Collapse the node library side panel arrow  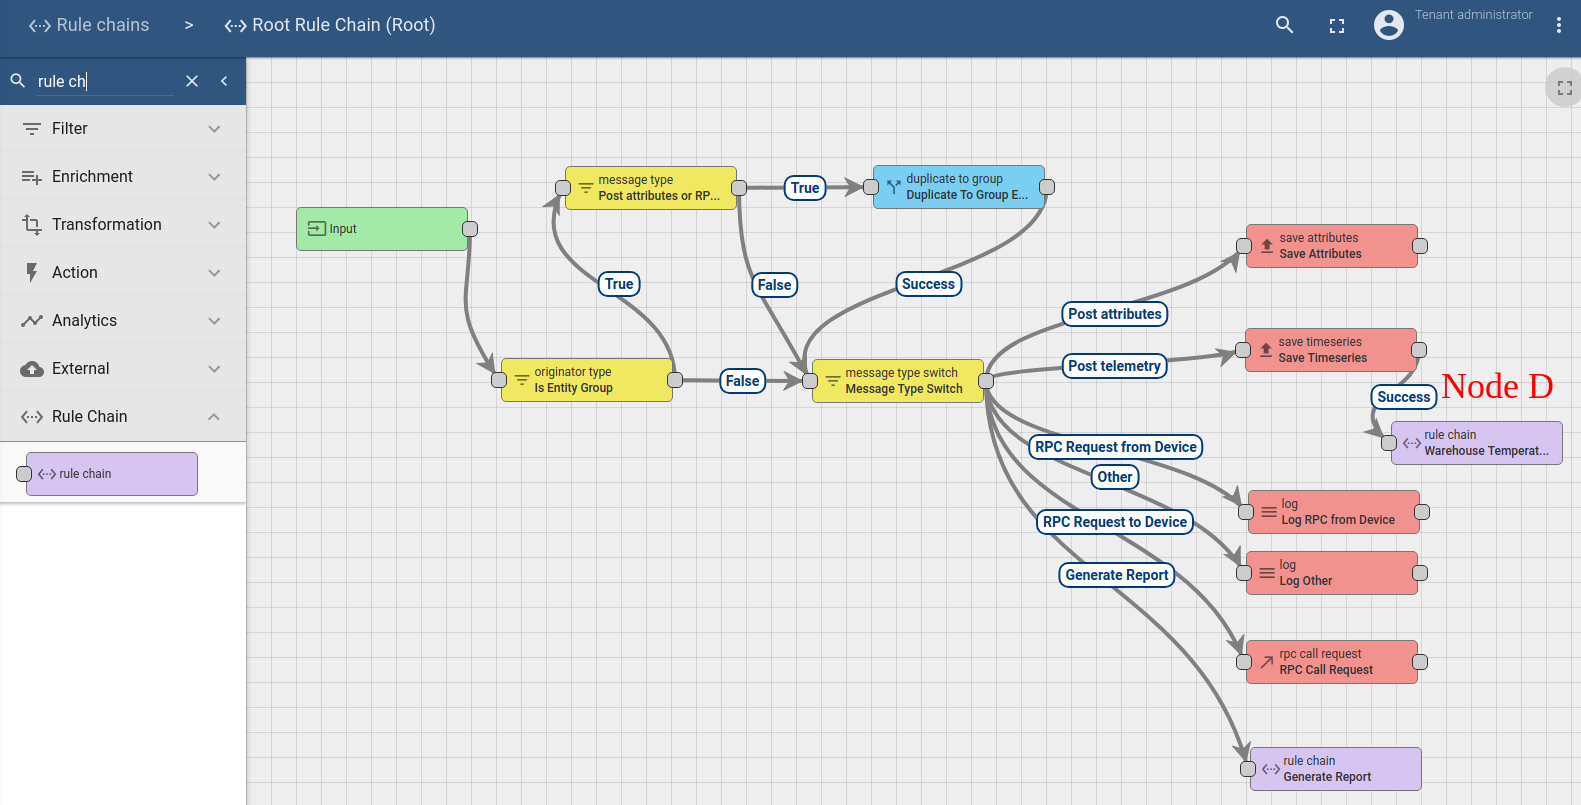click(x=224, y=81)
